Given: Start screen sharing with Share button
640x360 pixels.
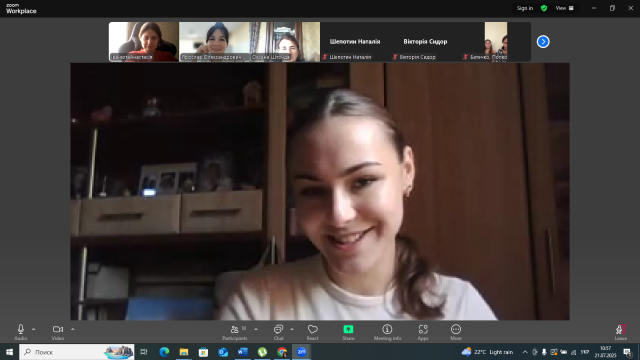Looking at the screenshot, I should pos(348,332).
